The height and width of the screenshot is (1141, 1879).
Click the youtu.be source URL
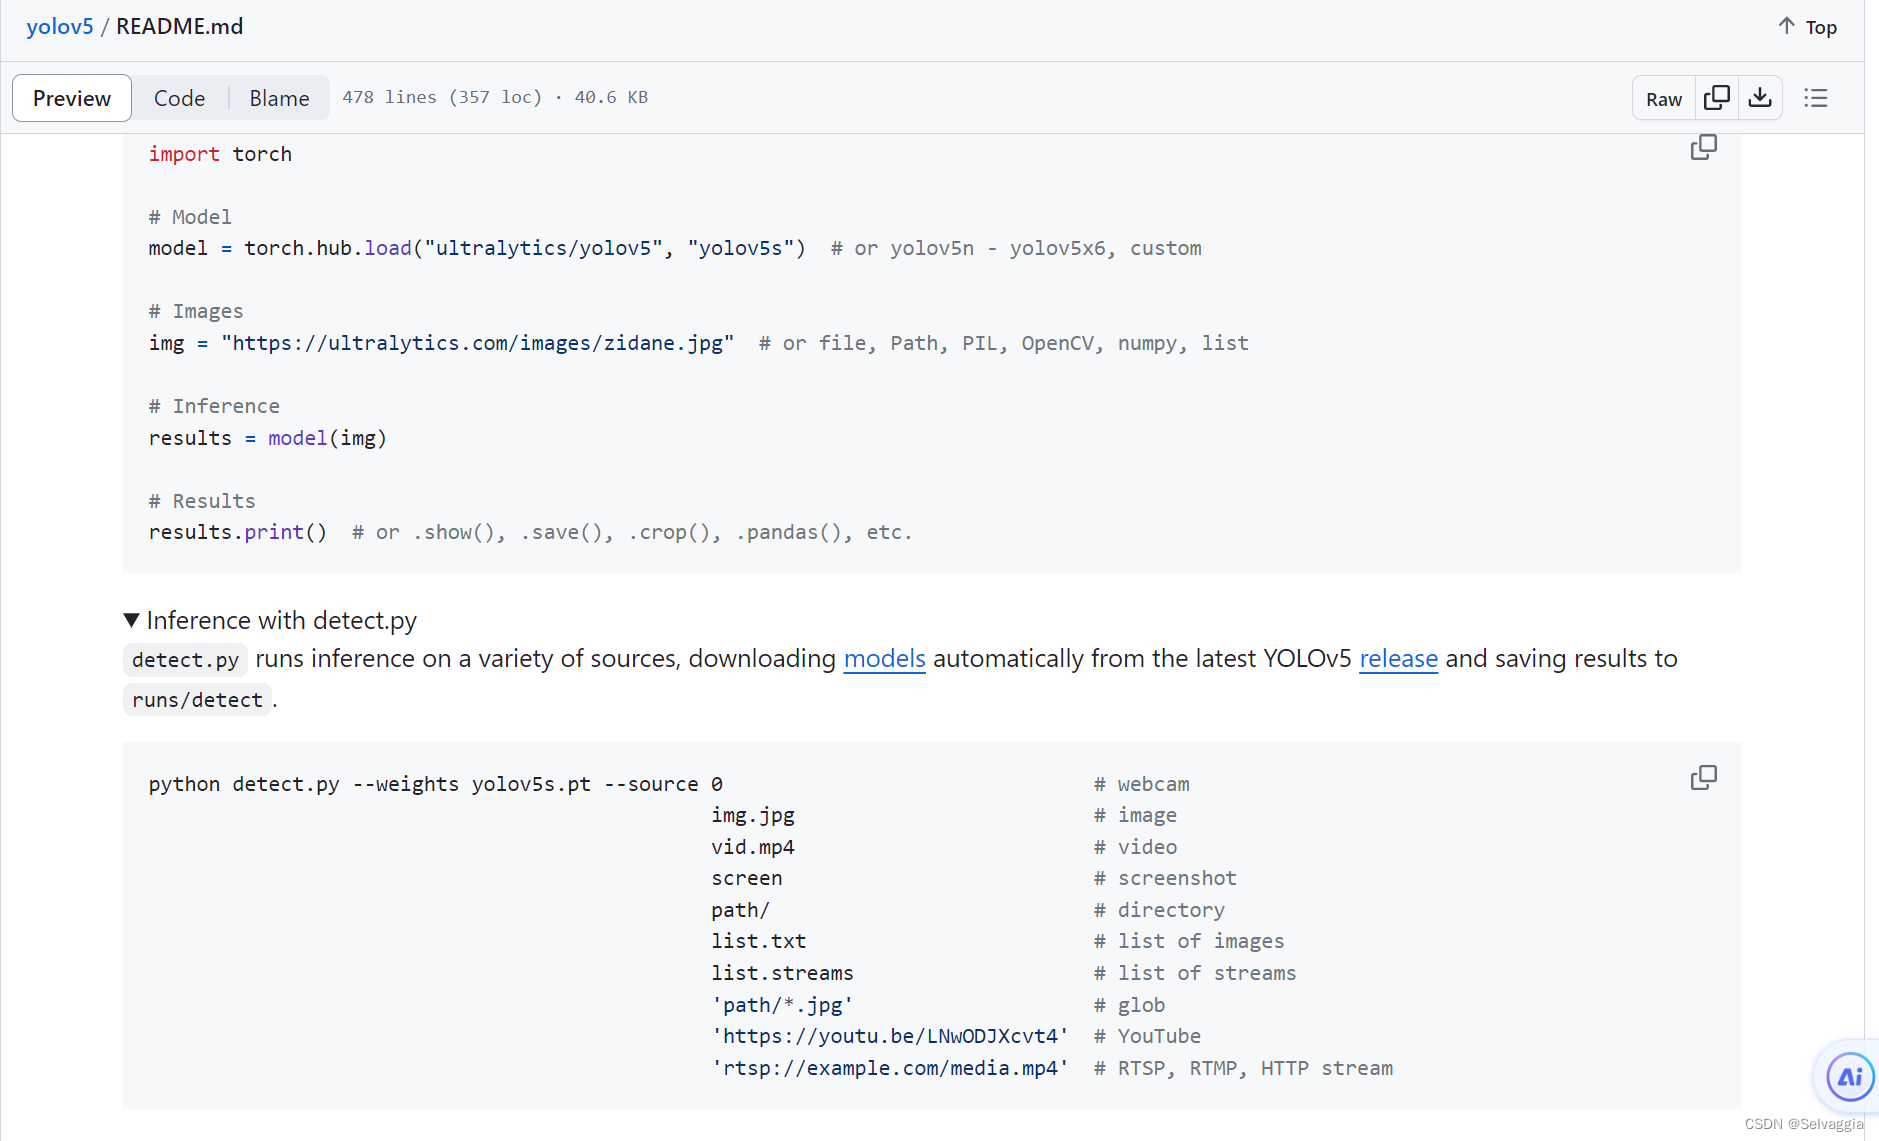[x=890, y=1036]
